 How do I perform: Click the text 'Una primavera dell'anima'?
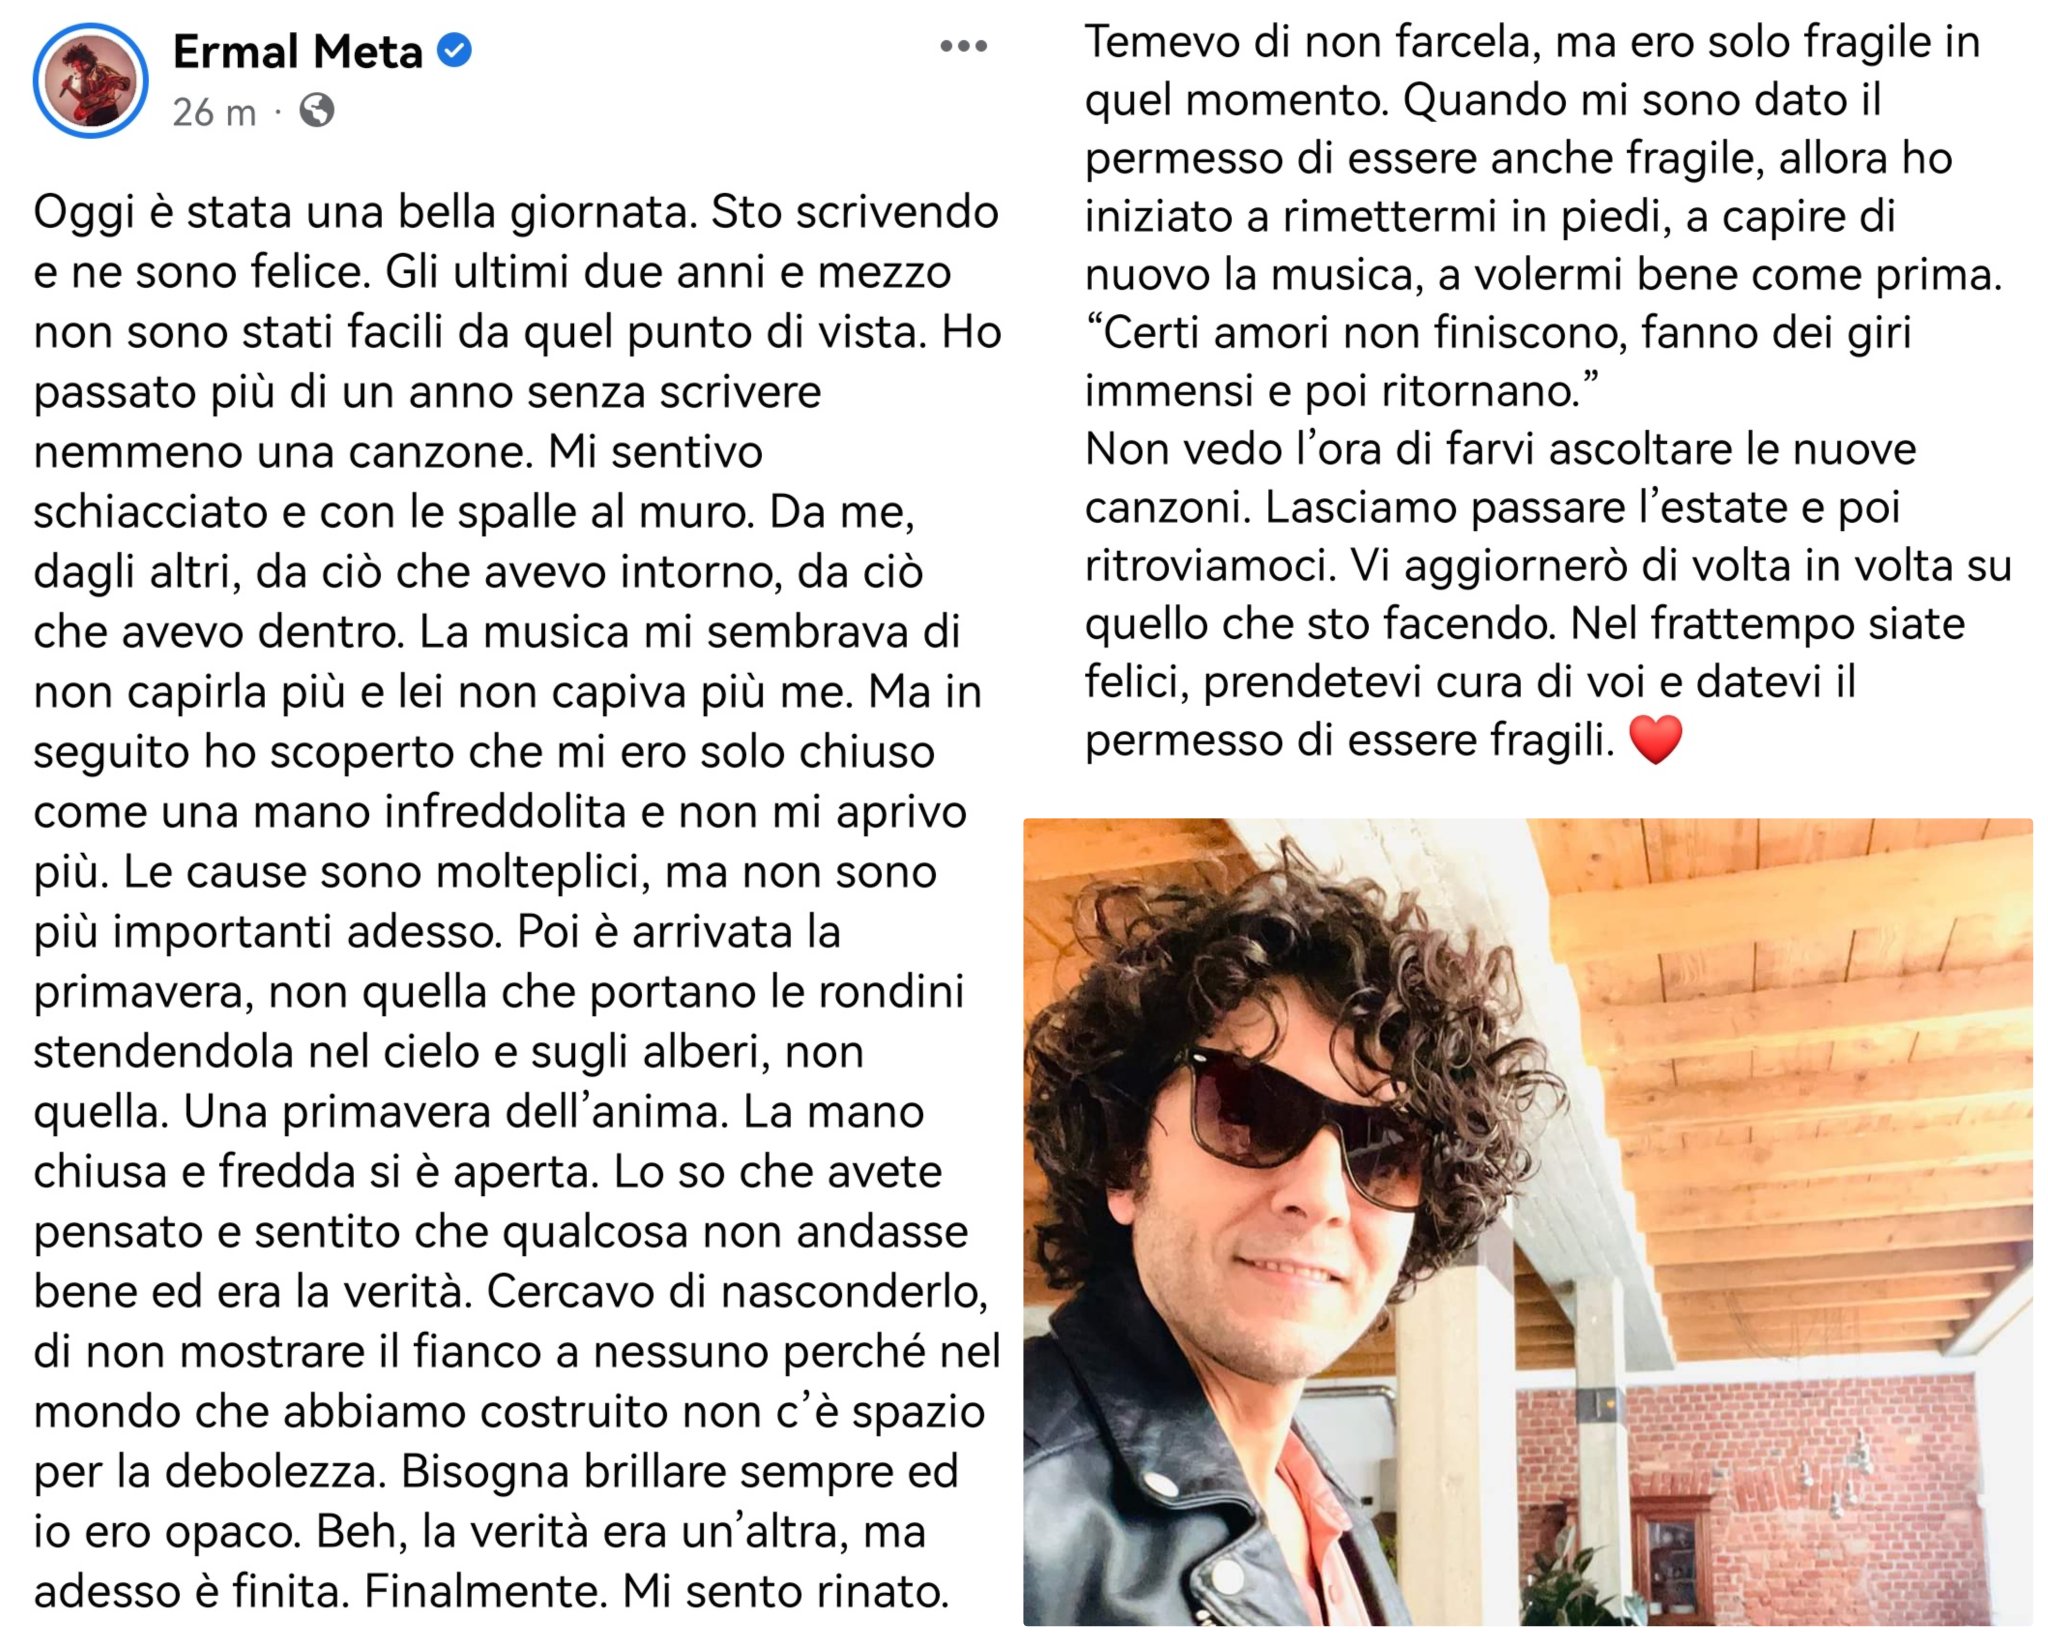tap(456, 1112)
